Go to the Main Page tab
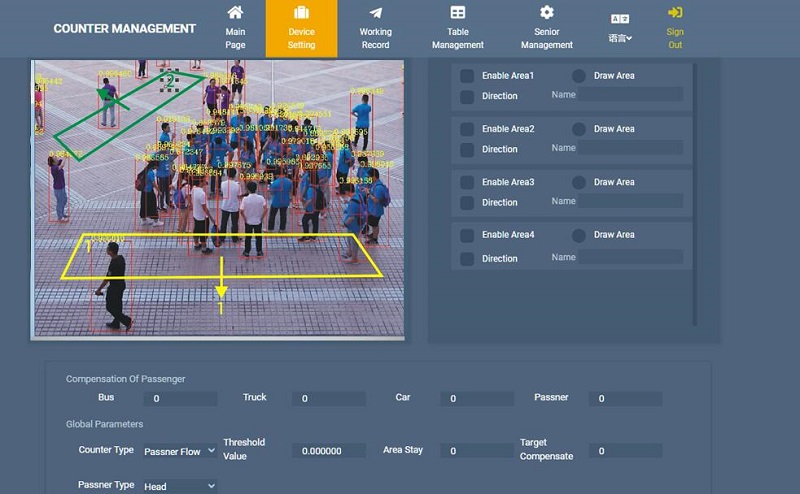 235,28
